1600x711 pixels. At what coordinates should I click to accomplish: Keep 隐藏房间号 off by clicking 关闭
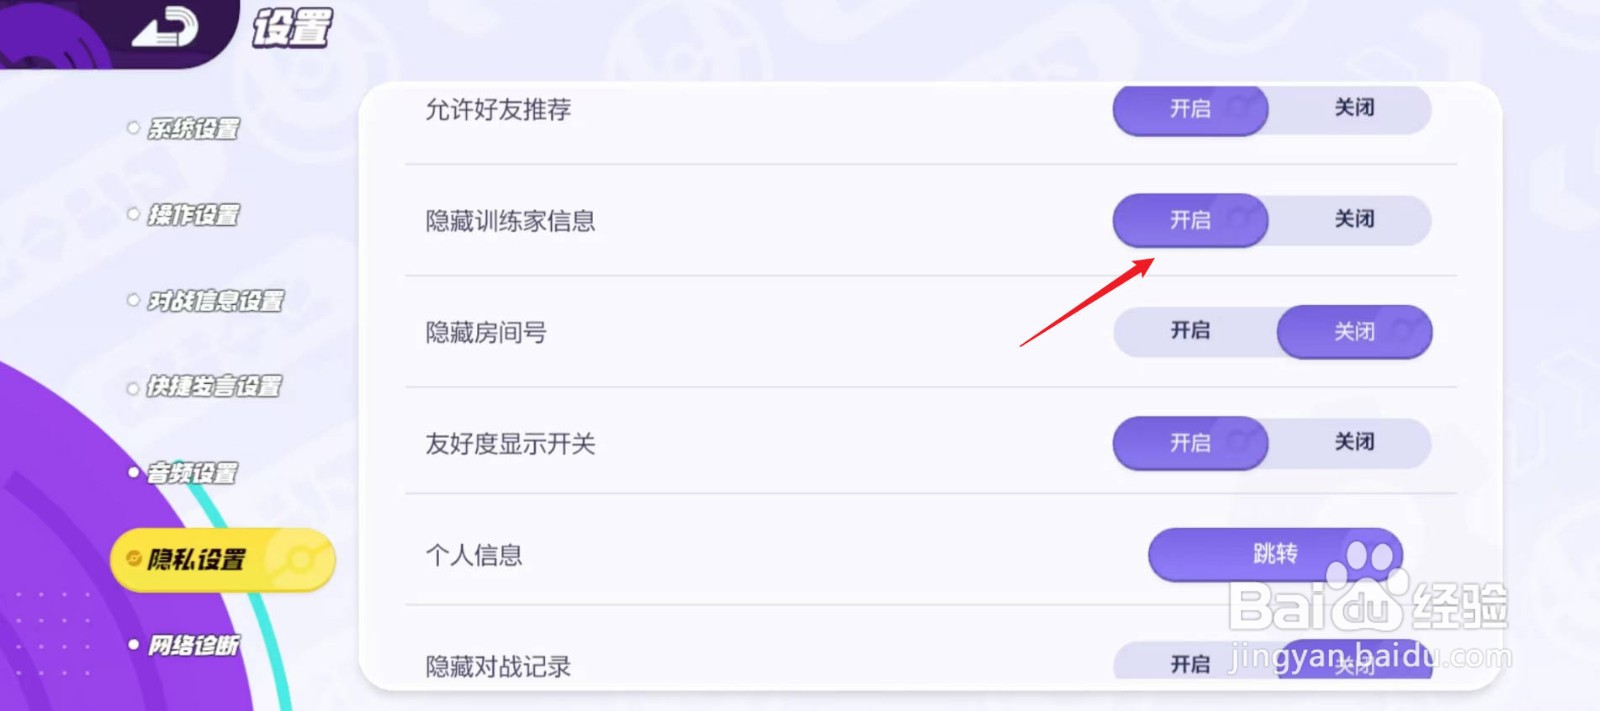point(1355,331)
